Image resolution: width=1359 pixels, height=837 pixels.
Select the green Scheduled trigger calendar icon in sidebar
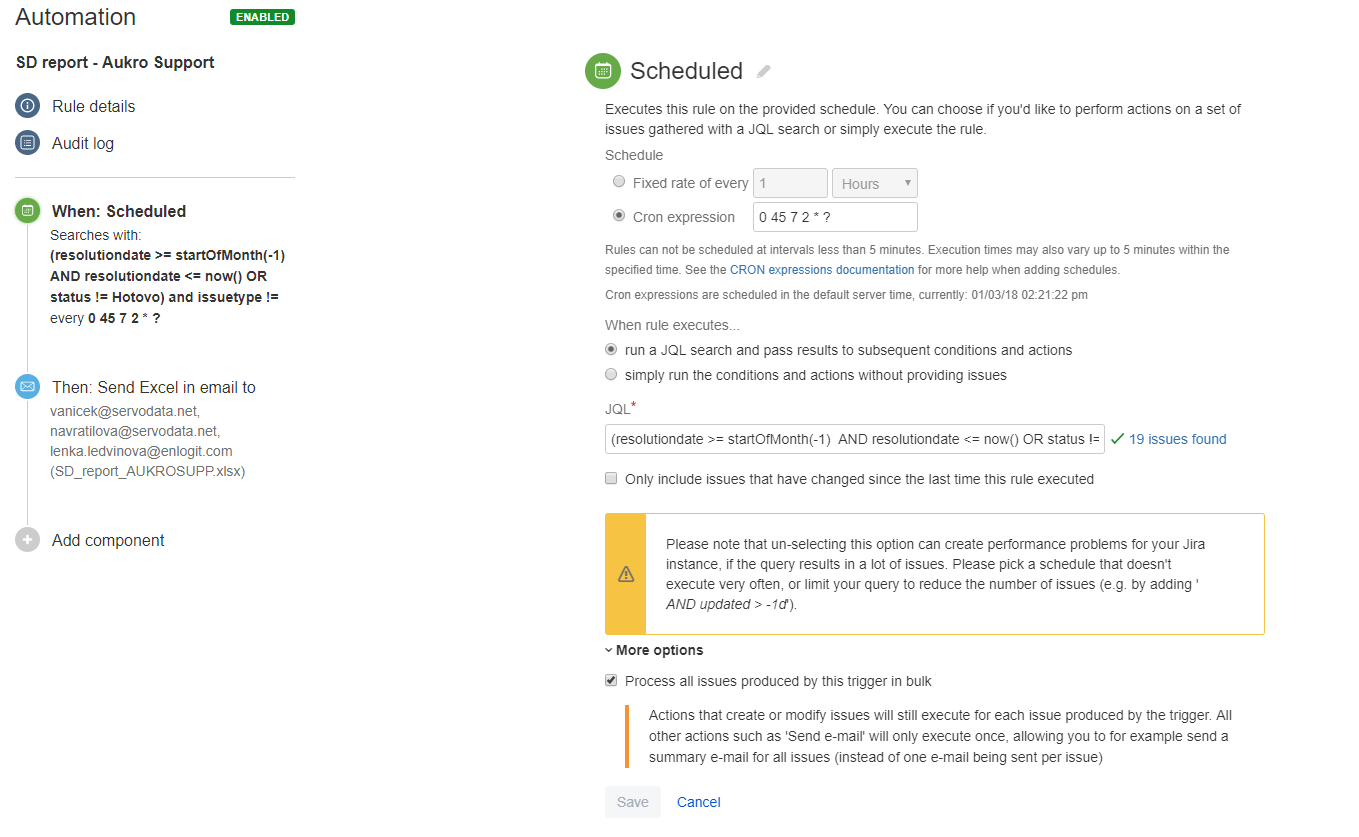(x=27, y=211)
